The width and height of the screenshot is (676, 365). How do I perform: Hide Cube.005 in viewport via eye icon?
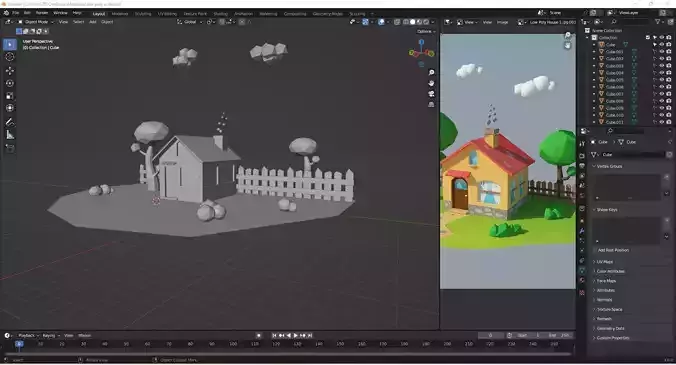click(662, 80)
